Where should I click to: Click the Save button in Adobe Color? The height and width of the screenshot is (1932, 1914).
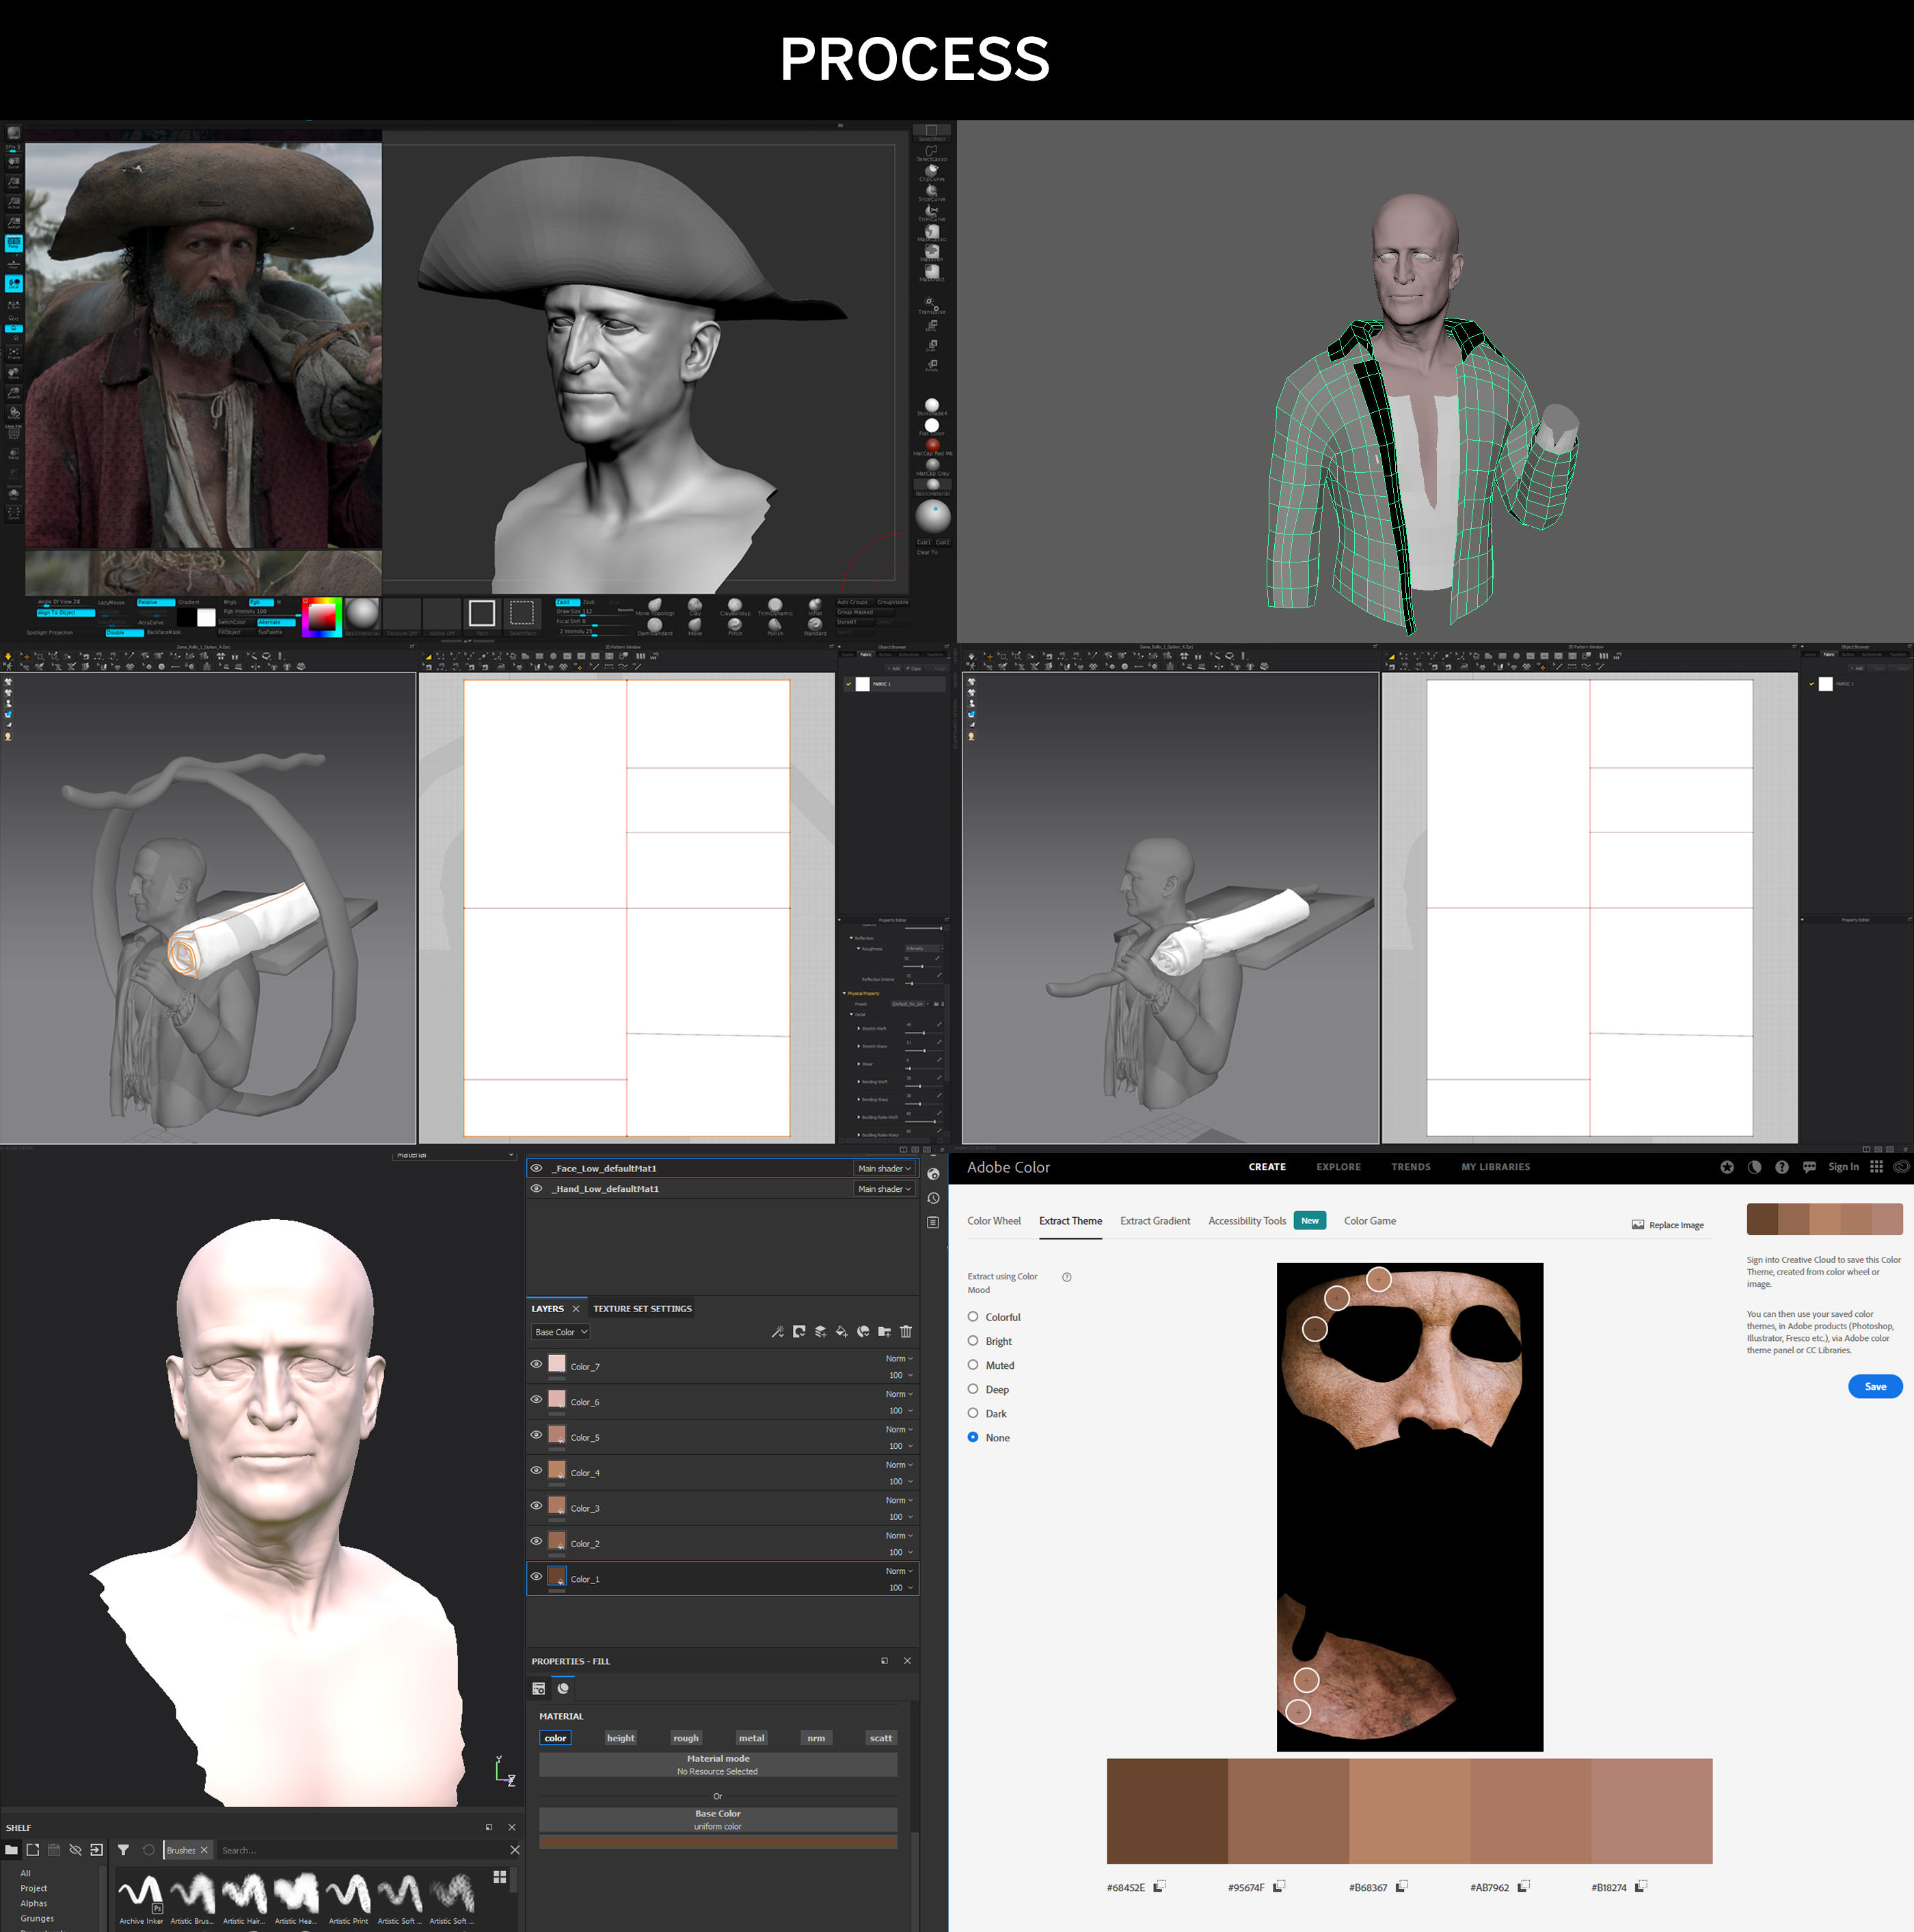click(x=1875, y=1386)
